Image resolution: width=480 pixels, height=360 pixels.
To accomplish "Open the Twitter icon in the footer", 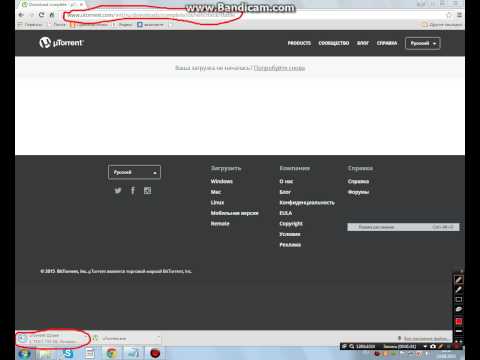I will coord(118,190).
